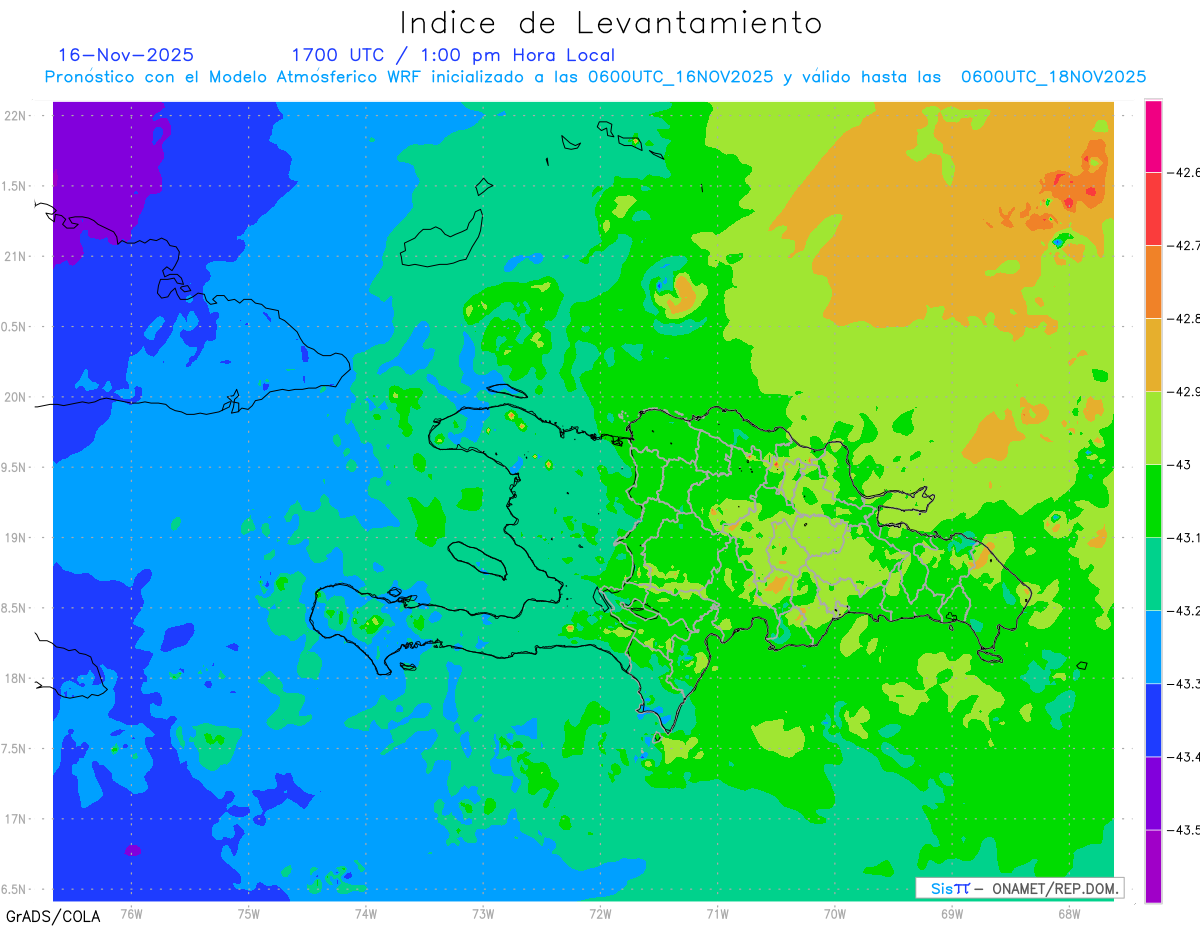Click the "70W" longitude axis label
This screenshot has width=1200, height=927.
click(835, 913)
